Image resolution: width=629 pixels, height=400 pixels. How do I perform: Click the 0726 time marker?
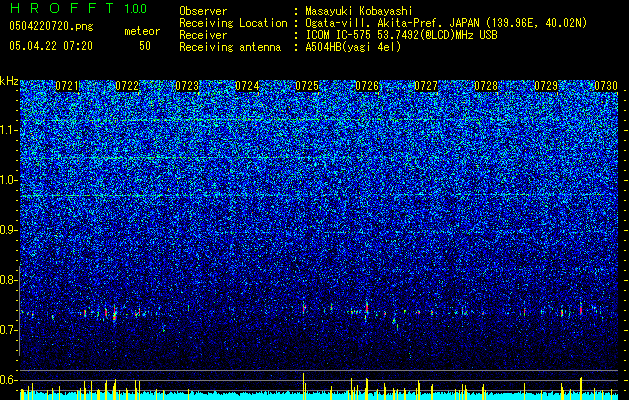click(x=367, y=86)
